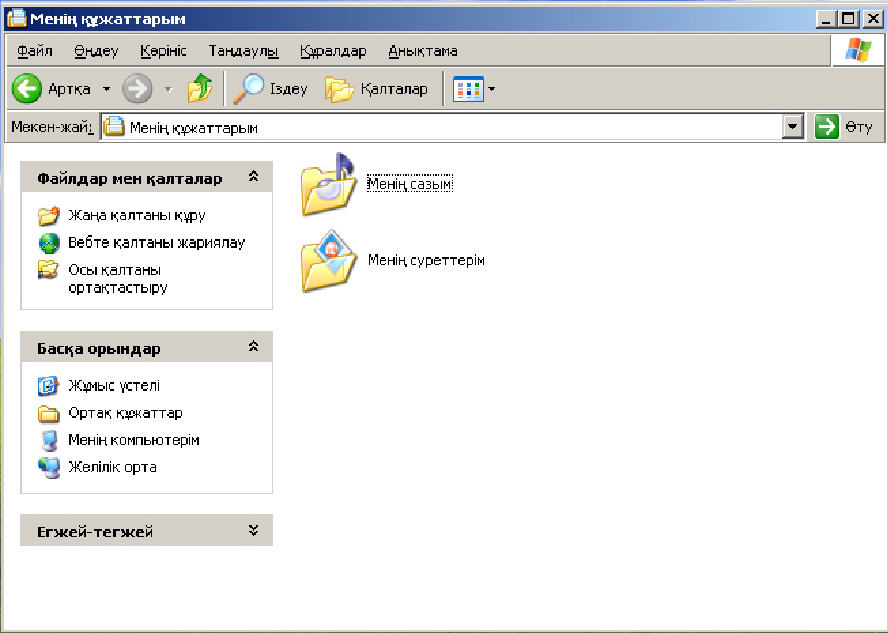The image size is (888, 633).
Task: Open the Желілік орта link
Action: (x=112, y=467)
